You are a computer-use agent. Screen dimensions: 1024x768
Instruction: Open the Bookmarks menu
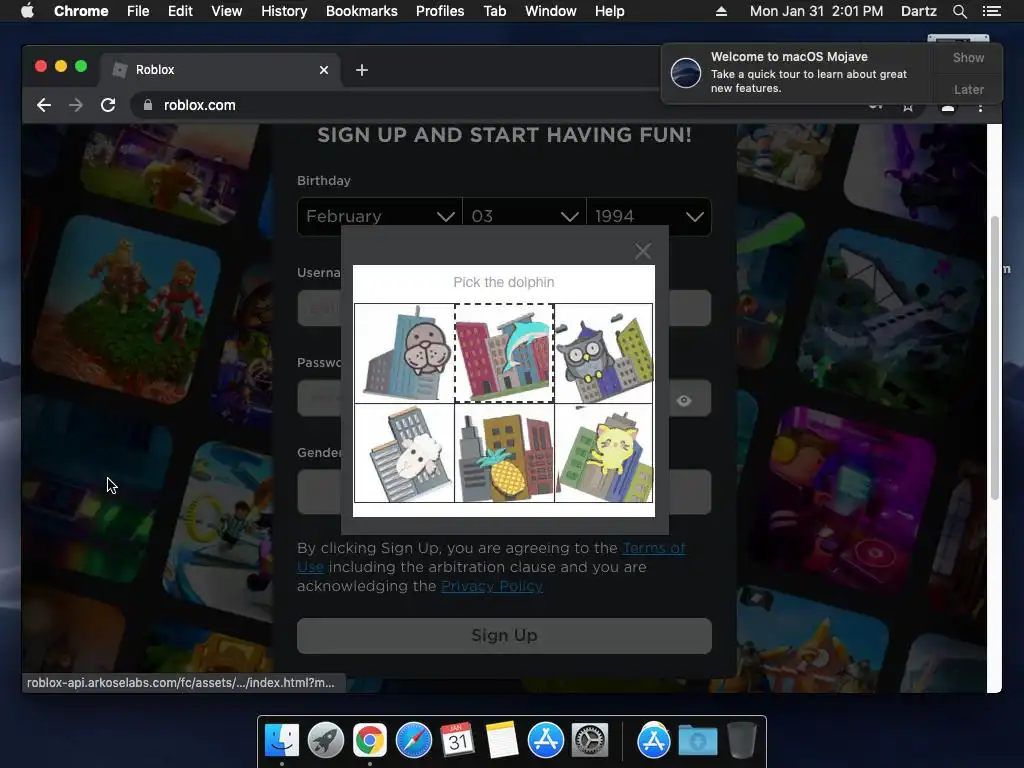(x=362, y=11)
